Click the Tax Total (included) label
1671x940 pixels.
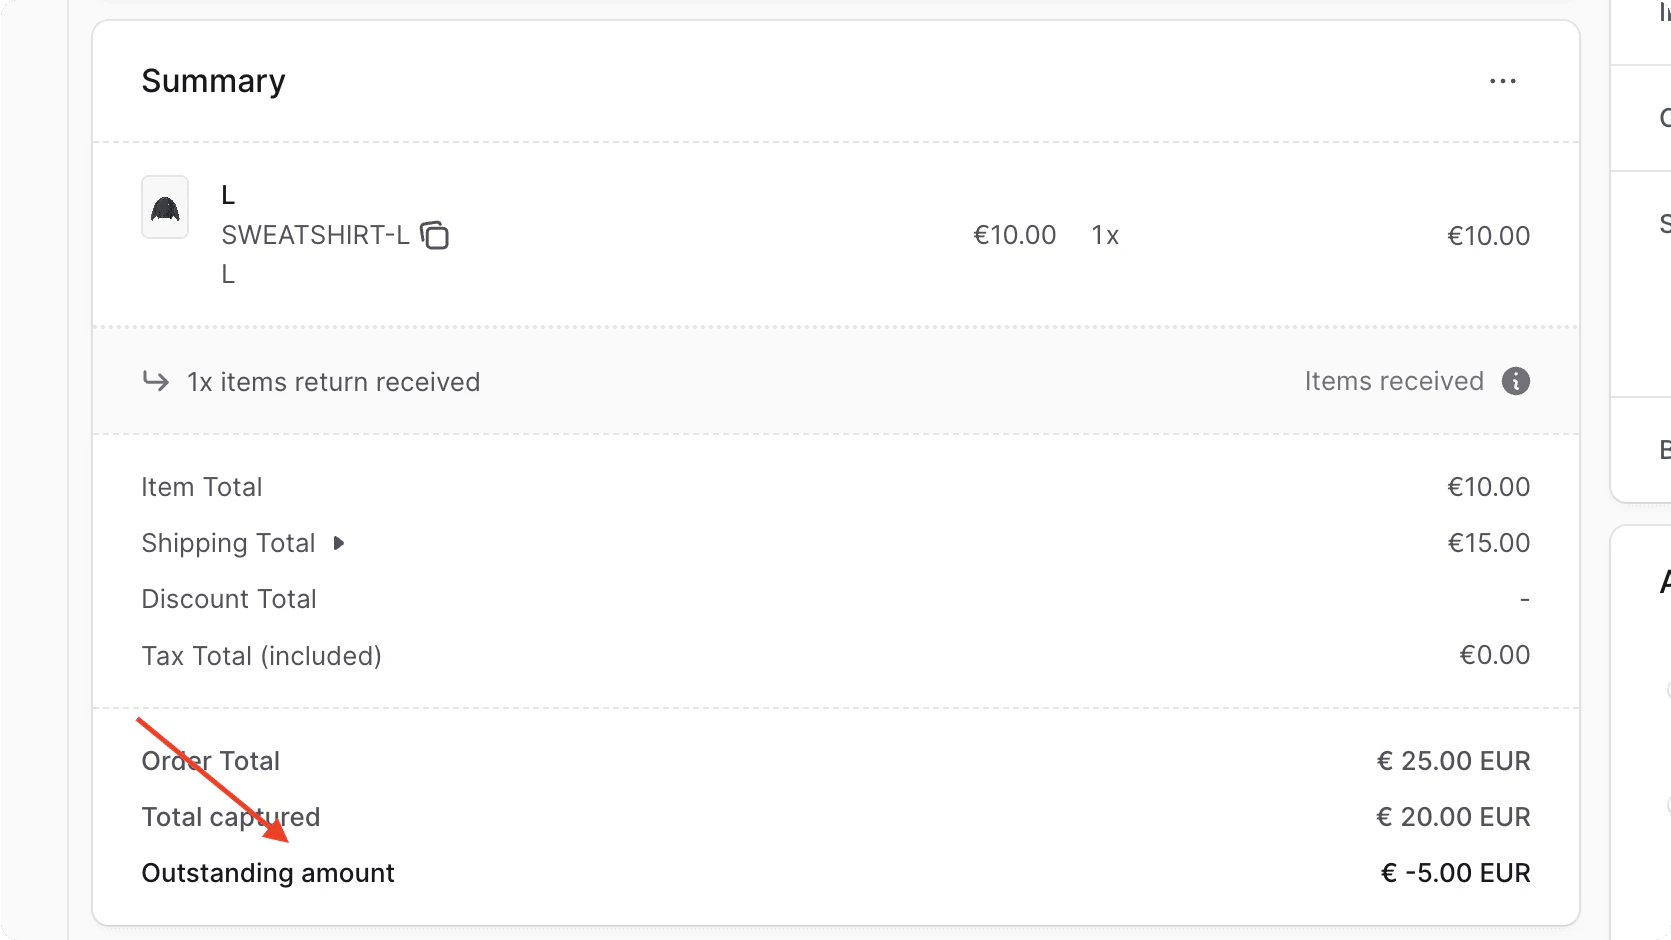[261, 655]
